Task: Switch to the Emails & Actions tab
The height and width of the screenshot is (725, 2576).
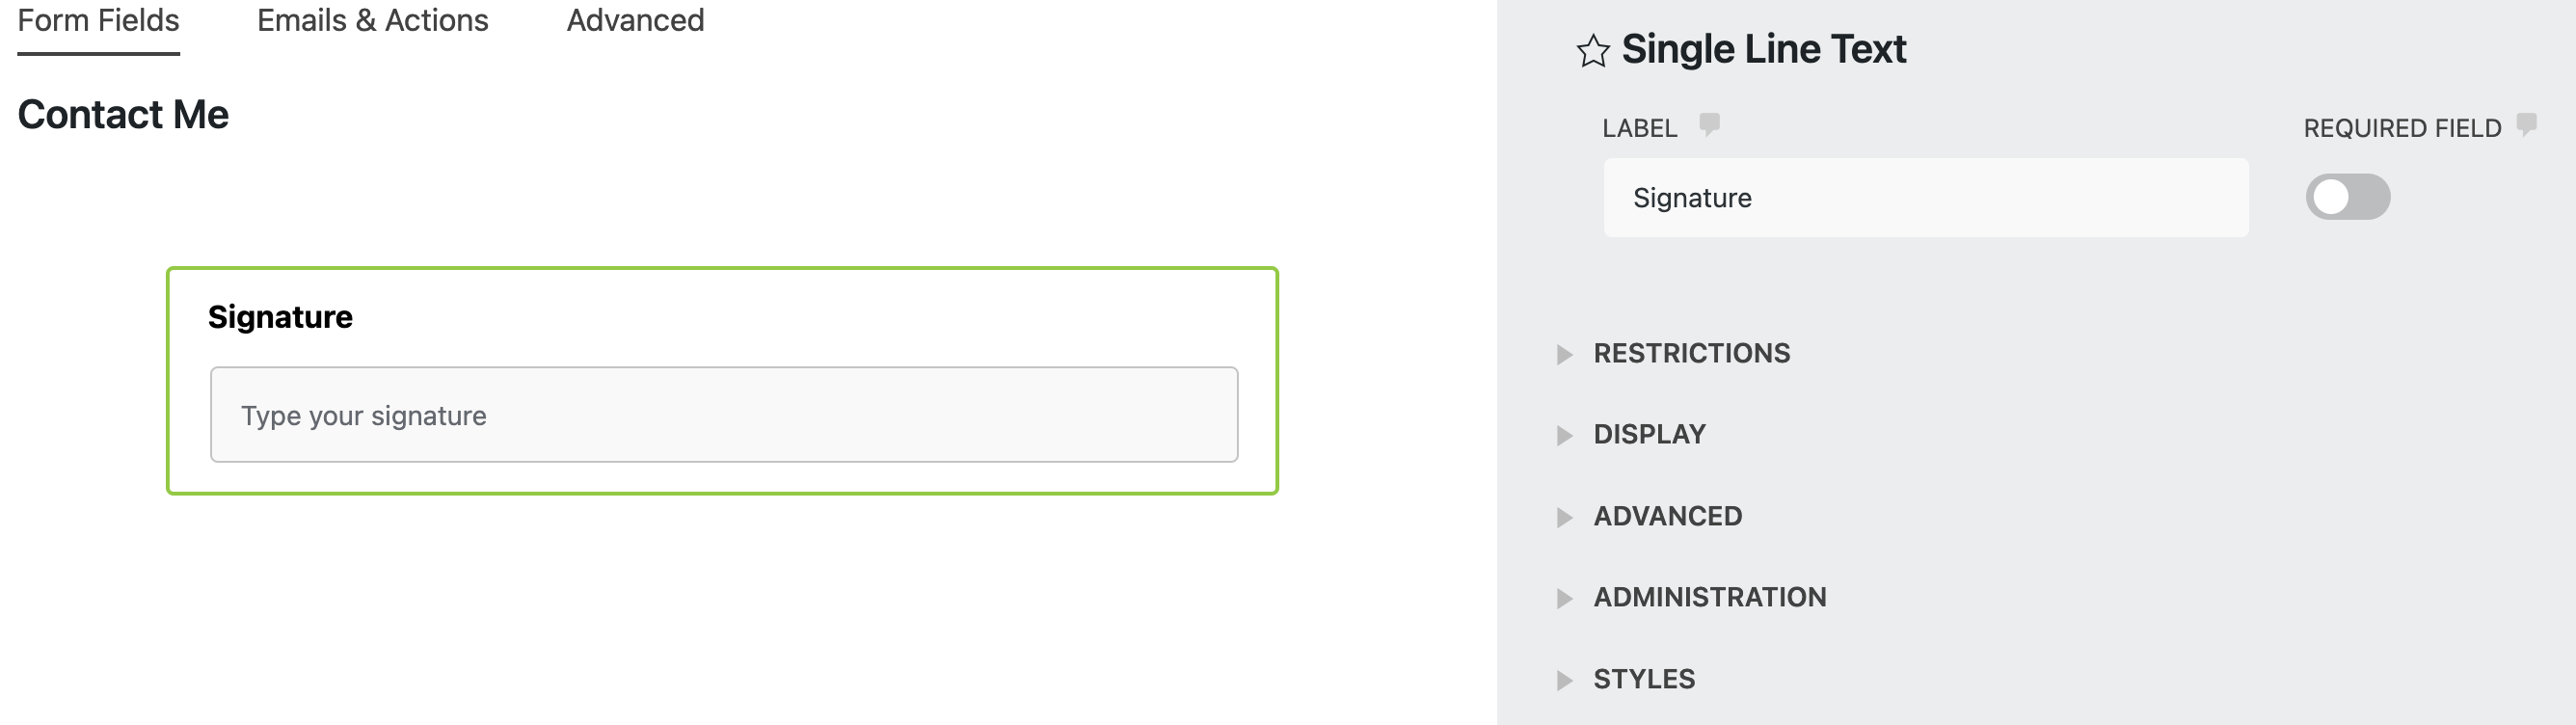Action: (x=373, y=20)
